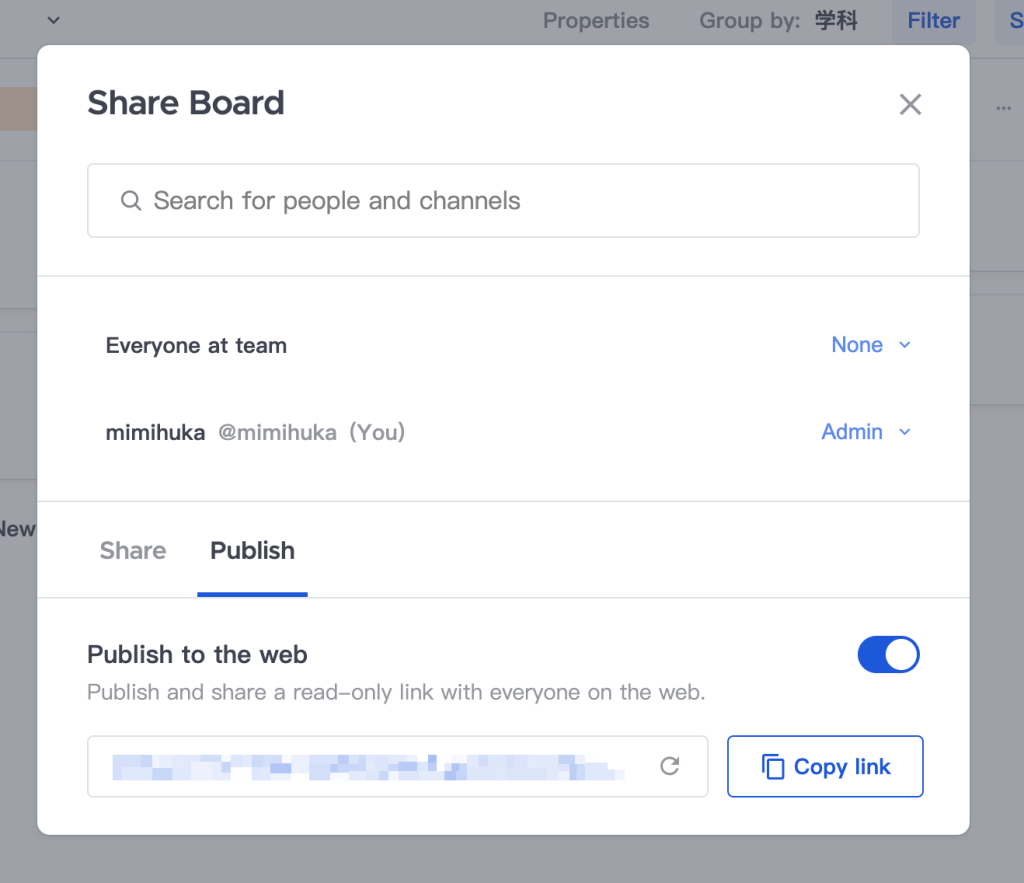
Task: Close the Share Board dialog
Action: pyautogui.click(x=909, y=105)
